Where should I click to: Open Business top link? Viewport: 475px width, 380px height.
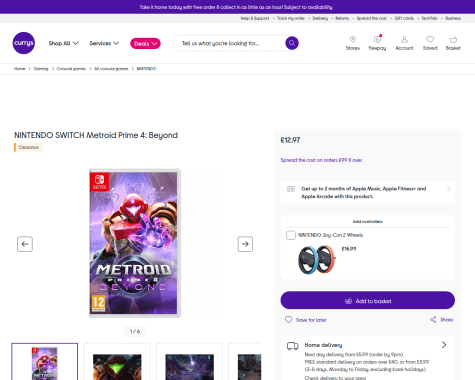click(453, 18)
